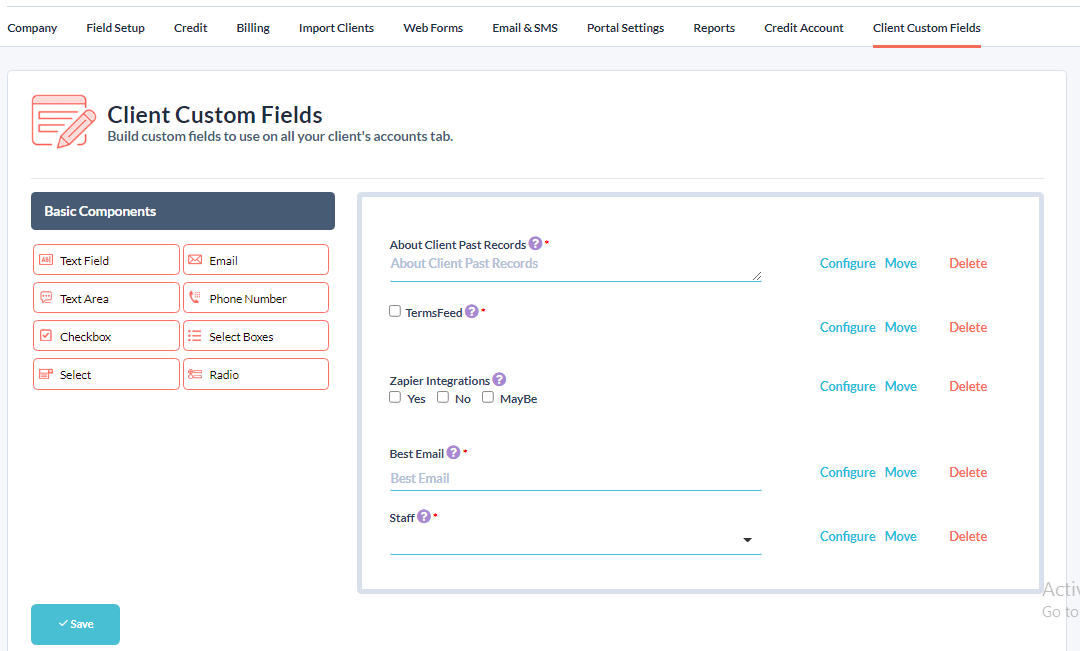Delete the Best Email field
The image size is (1080, 651).
[967, 472]
